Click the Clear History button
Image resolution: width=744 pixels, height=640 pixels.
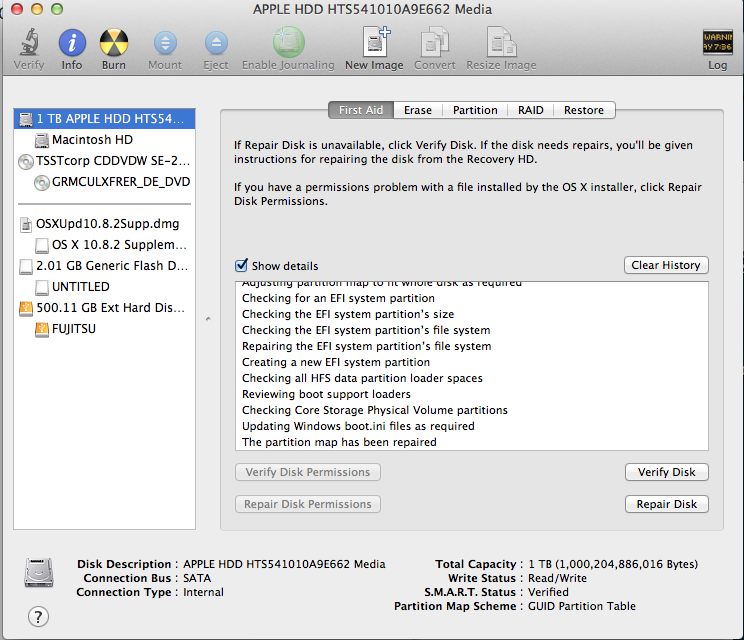click(x=666, y=265)
